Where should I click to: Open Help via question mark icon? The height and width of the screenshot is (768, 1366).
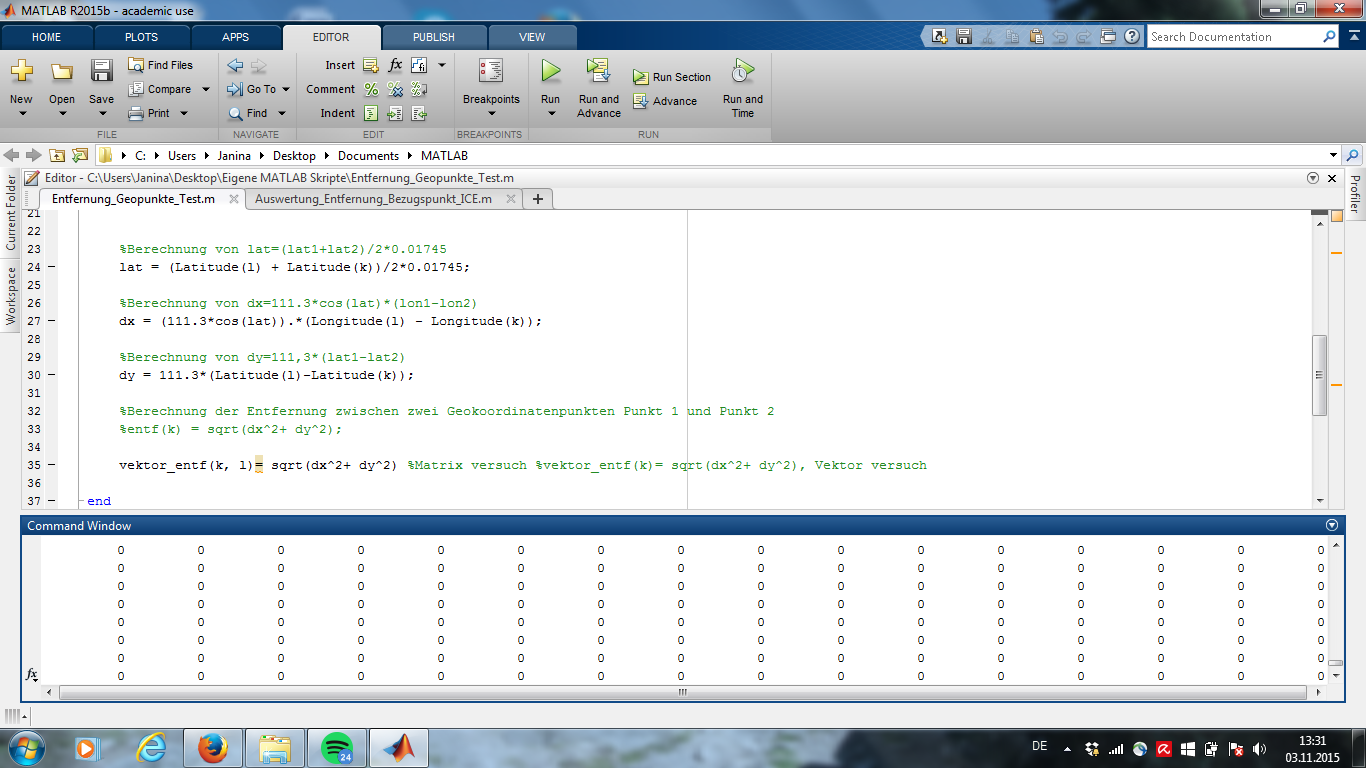(1131, 37)
